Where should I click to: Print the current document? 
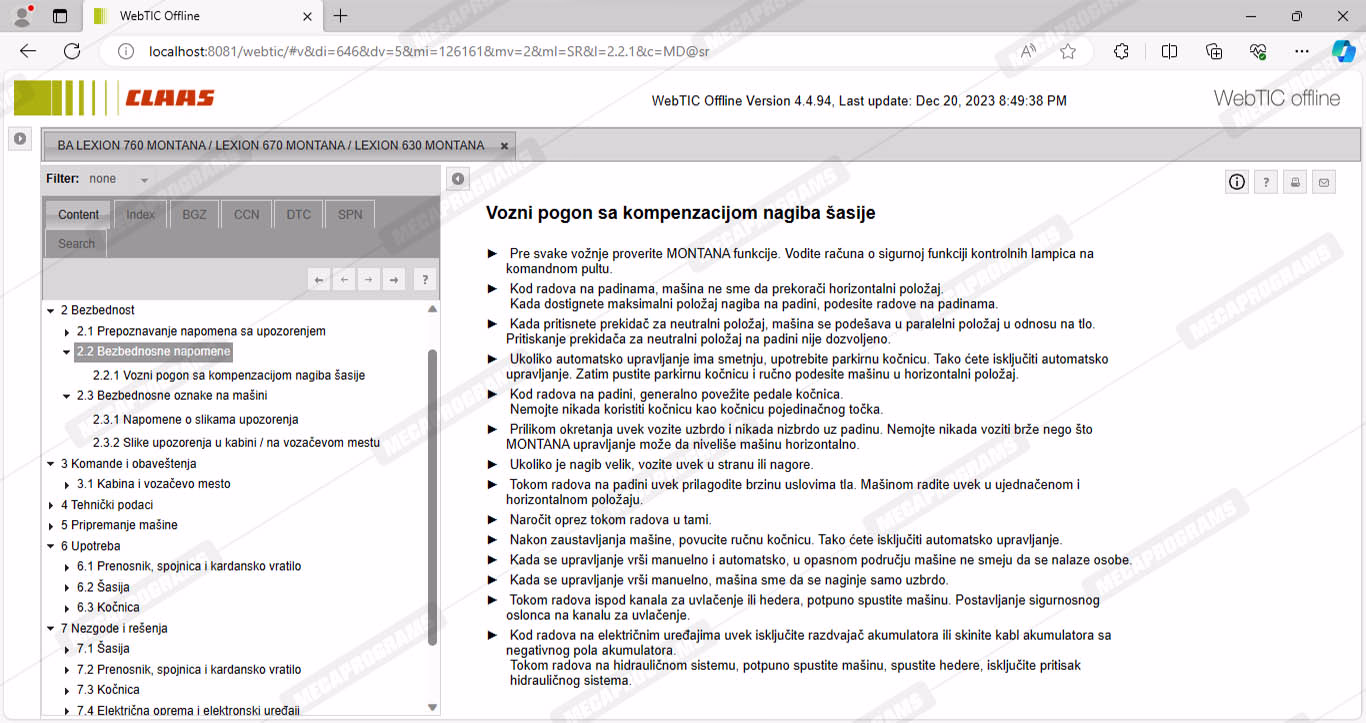click(x=1295, y=181)
